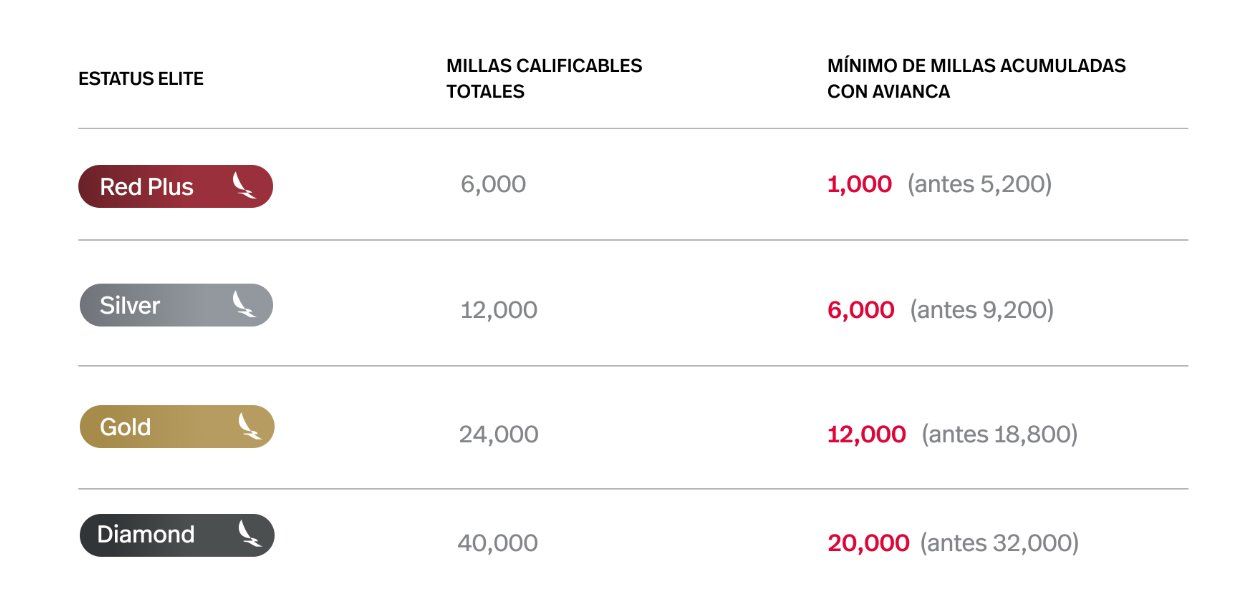Click the bird logo on Gold badge
This screenshot has height=597, width=1254.
point(249,426)
